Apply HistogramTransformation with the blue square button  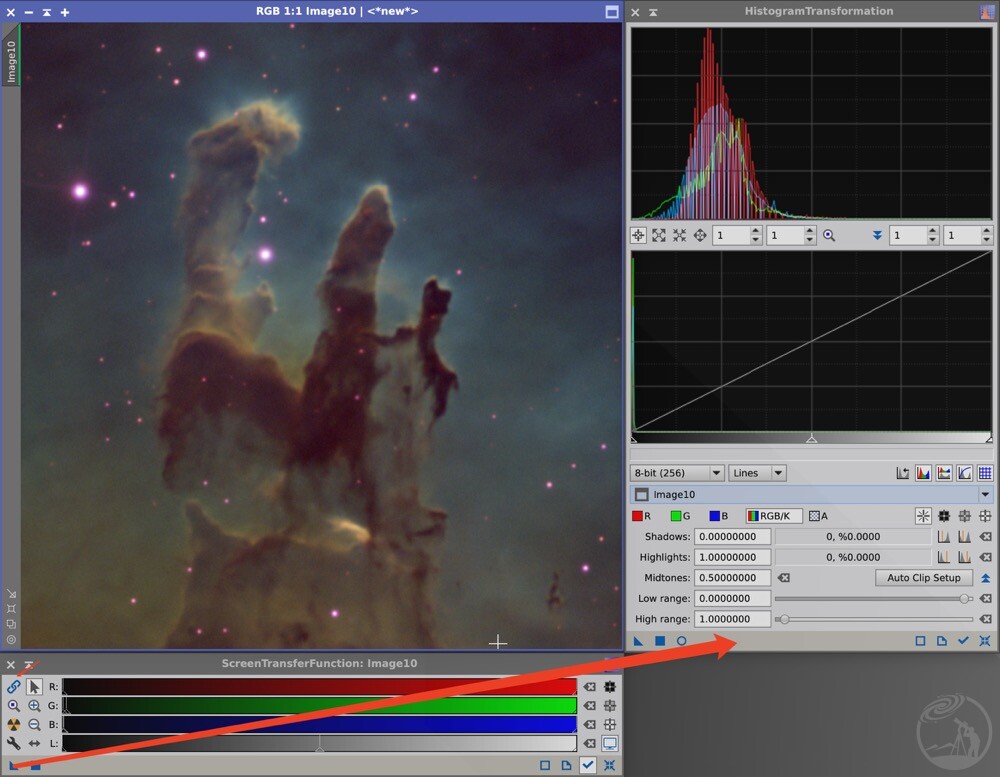coord(660,640)
